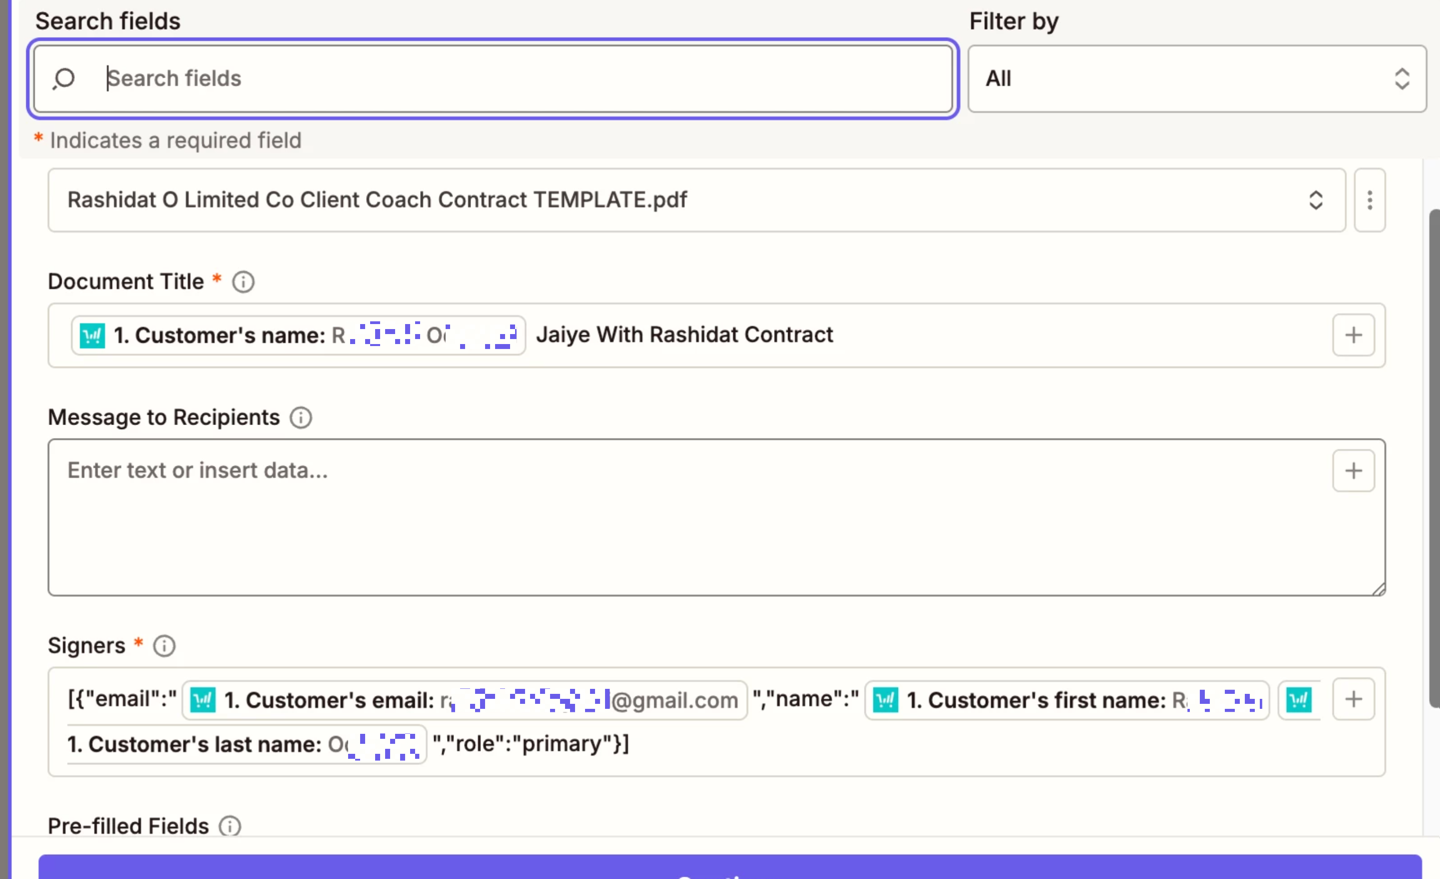The width and height of the screenshot is (1440, 879).
Task: Open three-dot menu beside template dropdown
Action: [1369, 200]
